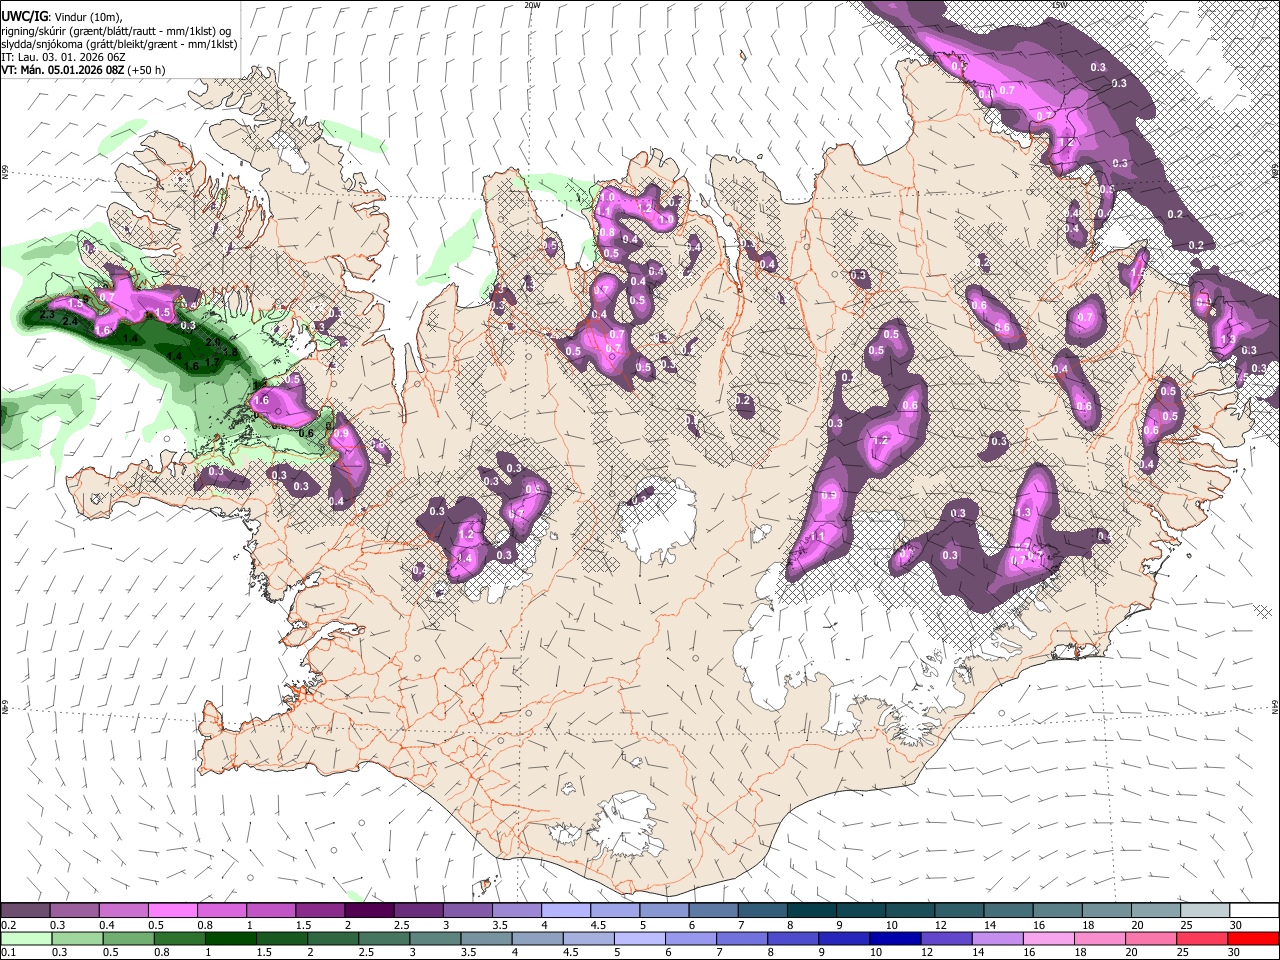Screen dimensions: 1280x960
Task: Click the lavender swatch between 4 and 4.5 in the snow legend
Action: tap(566, 911)
